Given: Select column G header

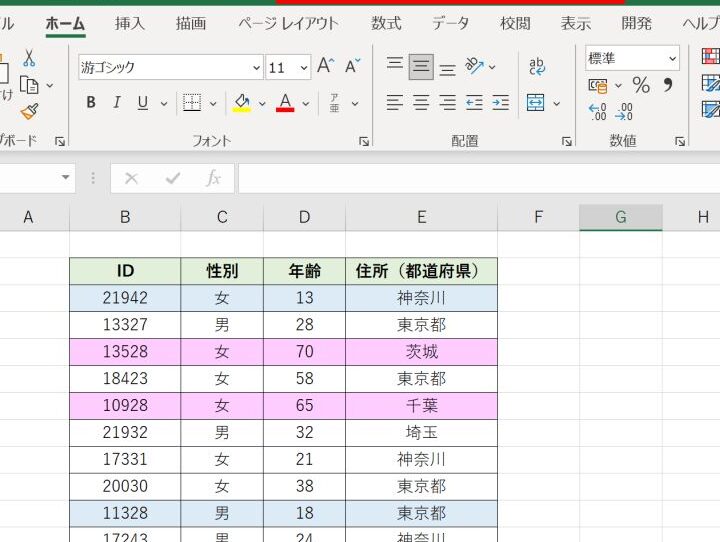Looking at the screenshot, I should click(620, 217).
